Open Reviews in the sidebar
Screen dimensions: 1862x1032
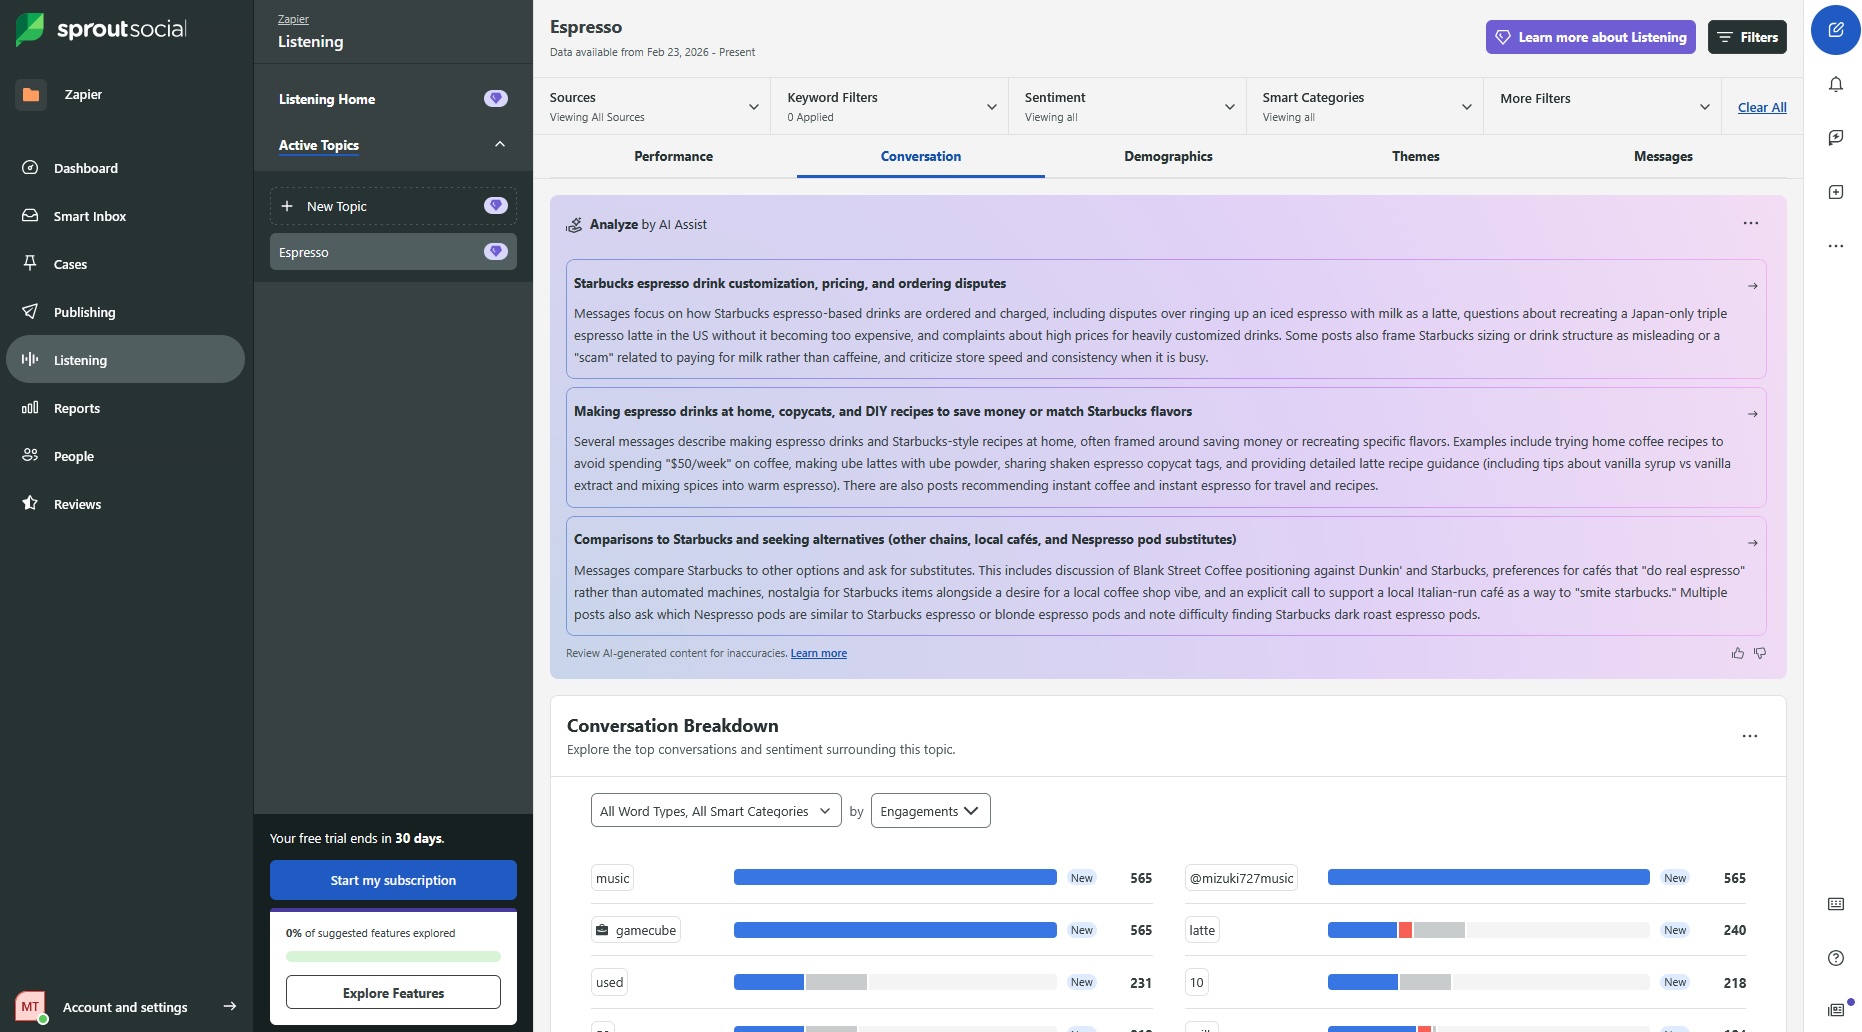click(x=125, y=504)
